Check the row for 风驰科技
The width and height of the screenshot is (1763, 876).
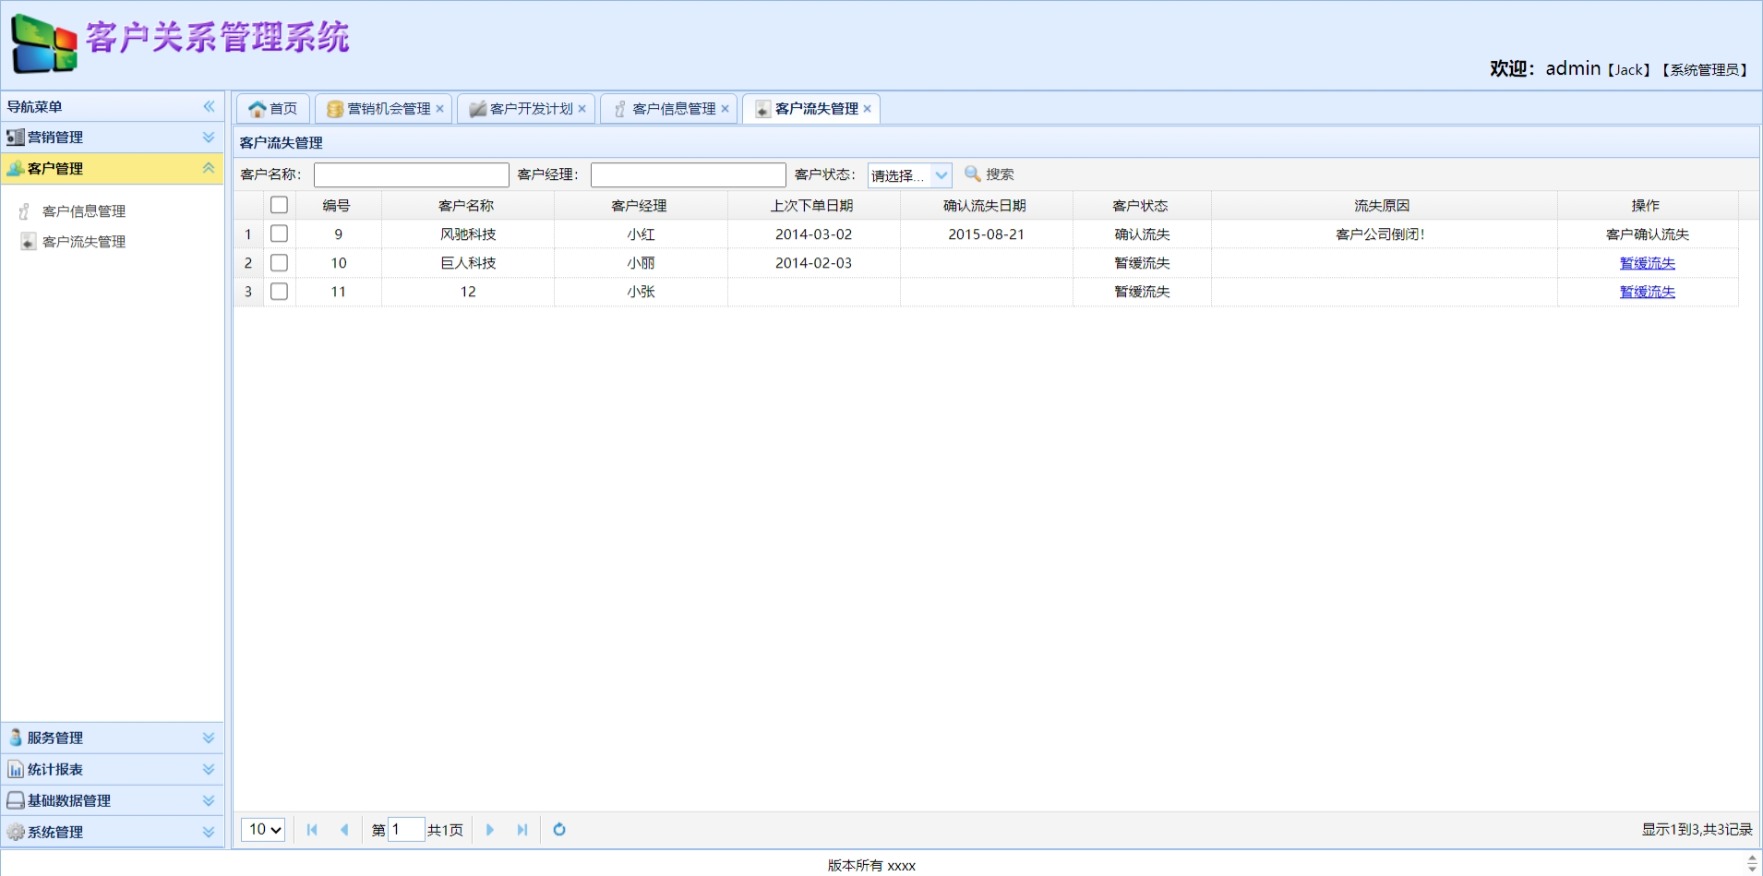(x=279, y=234)
